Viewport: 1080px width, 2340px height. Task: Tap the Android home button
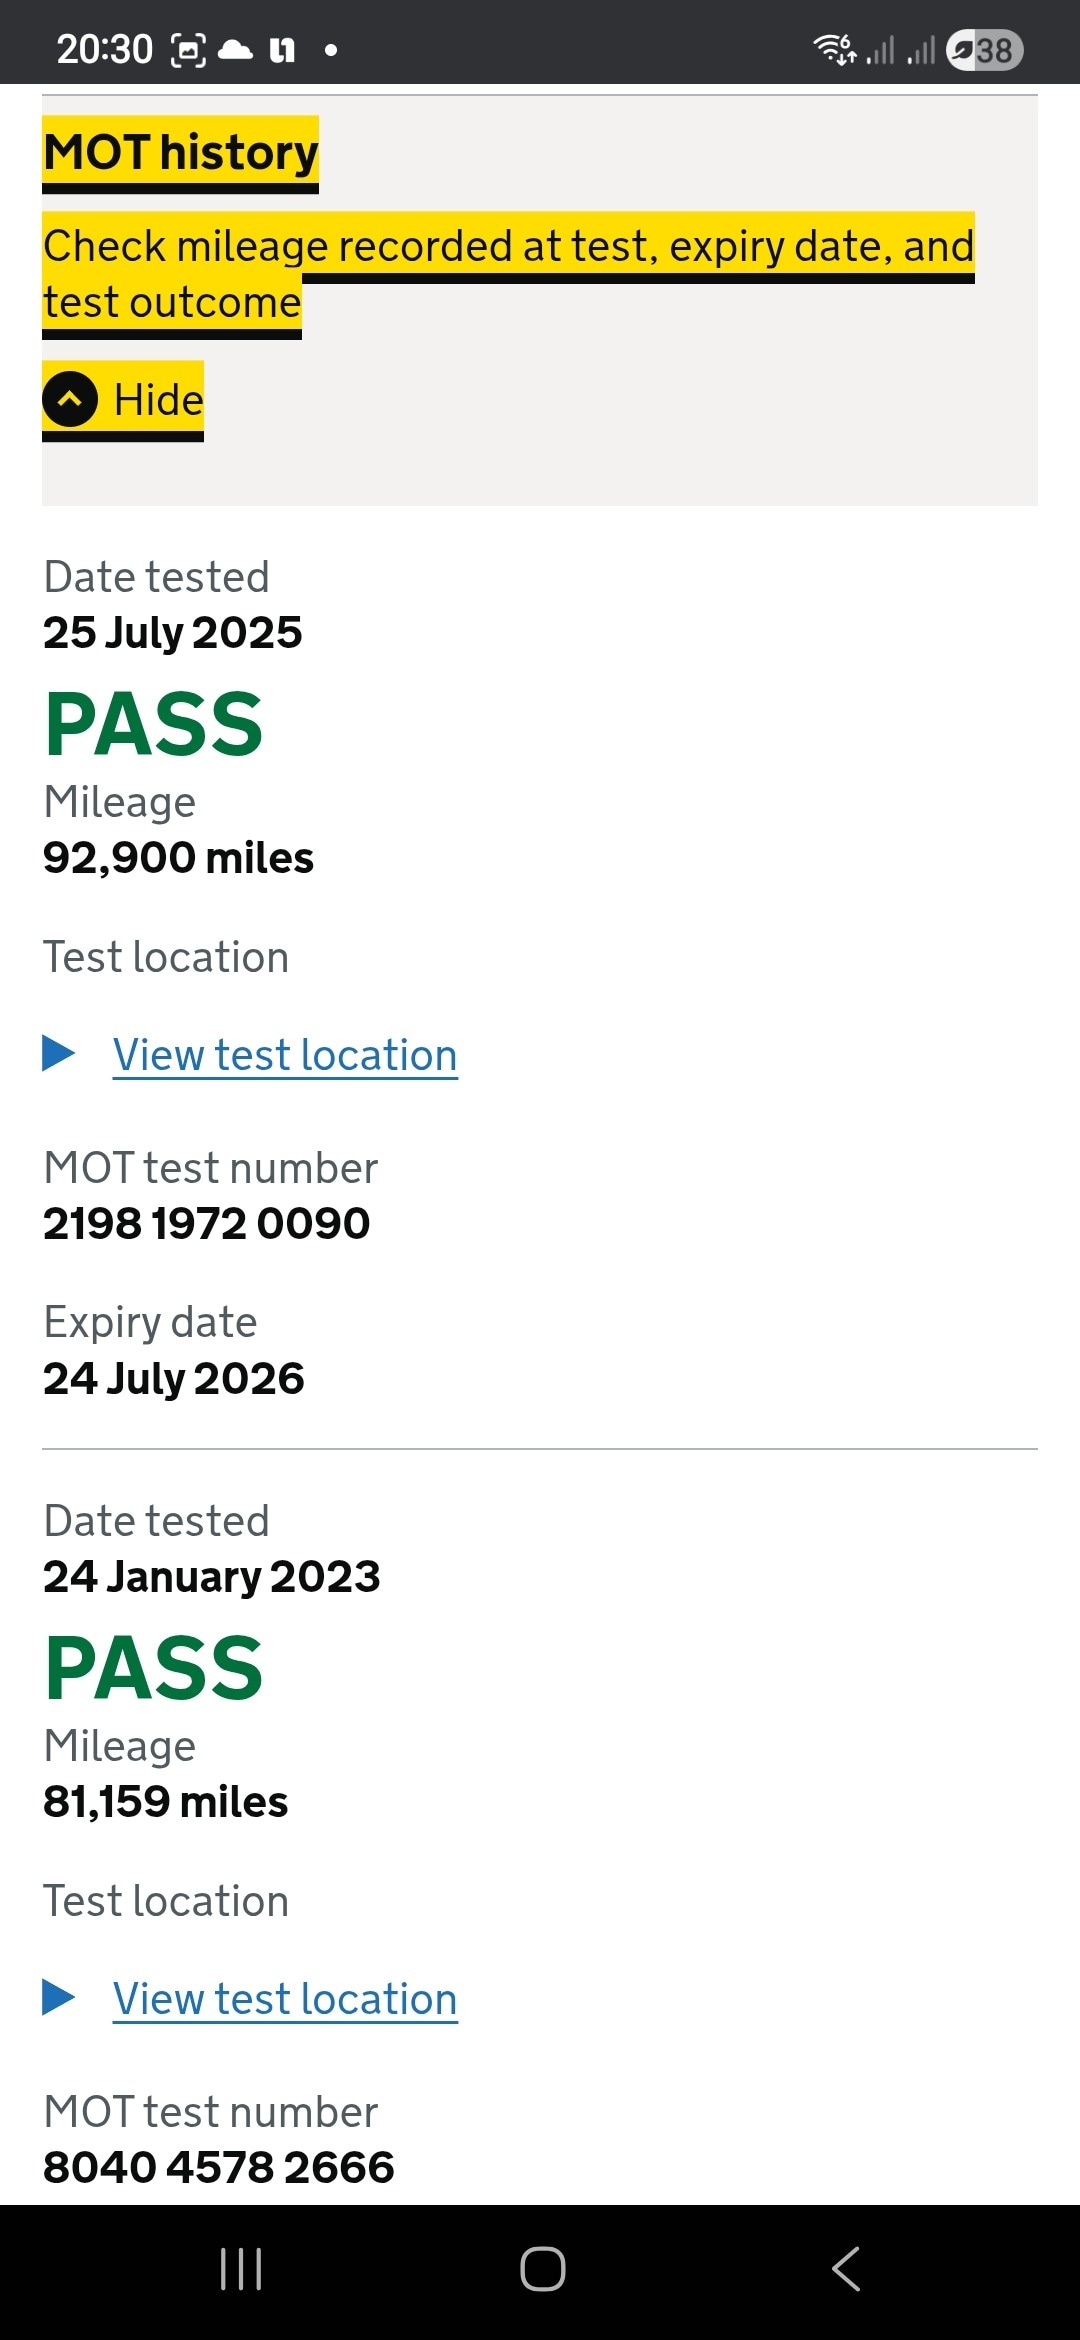point(542,2268)
